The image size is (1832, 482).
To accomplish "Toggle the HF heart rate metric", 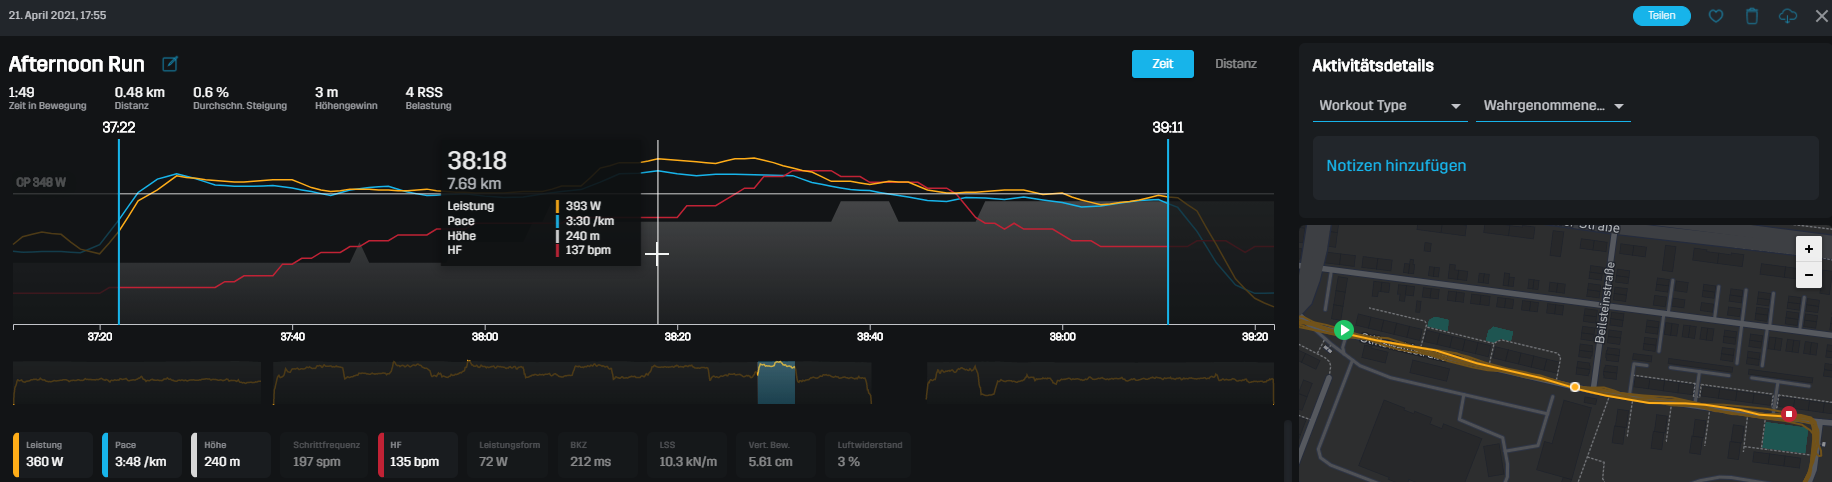I will coord(417,454).
